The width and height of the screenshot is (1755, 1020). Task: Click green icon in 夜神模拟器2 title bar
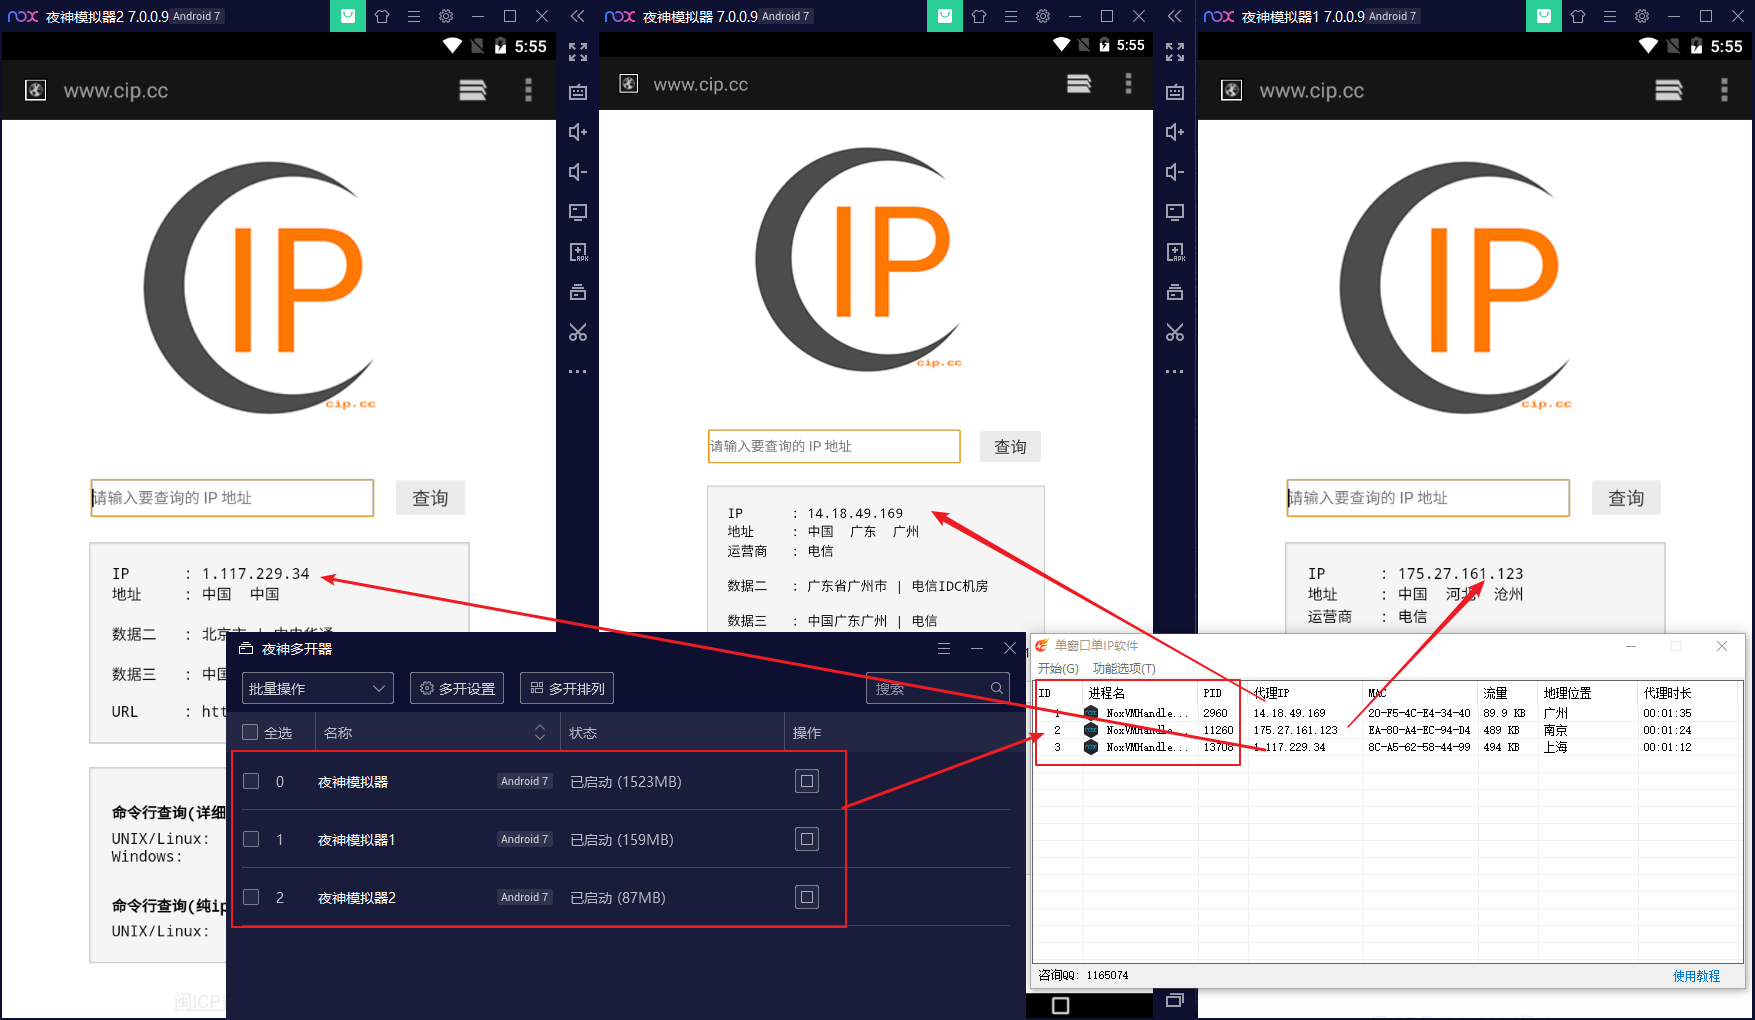click(348, 16)
